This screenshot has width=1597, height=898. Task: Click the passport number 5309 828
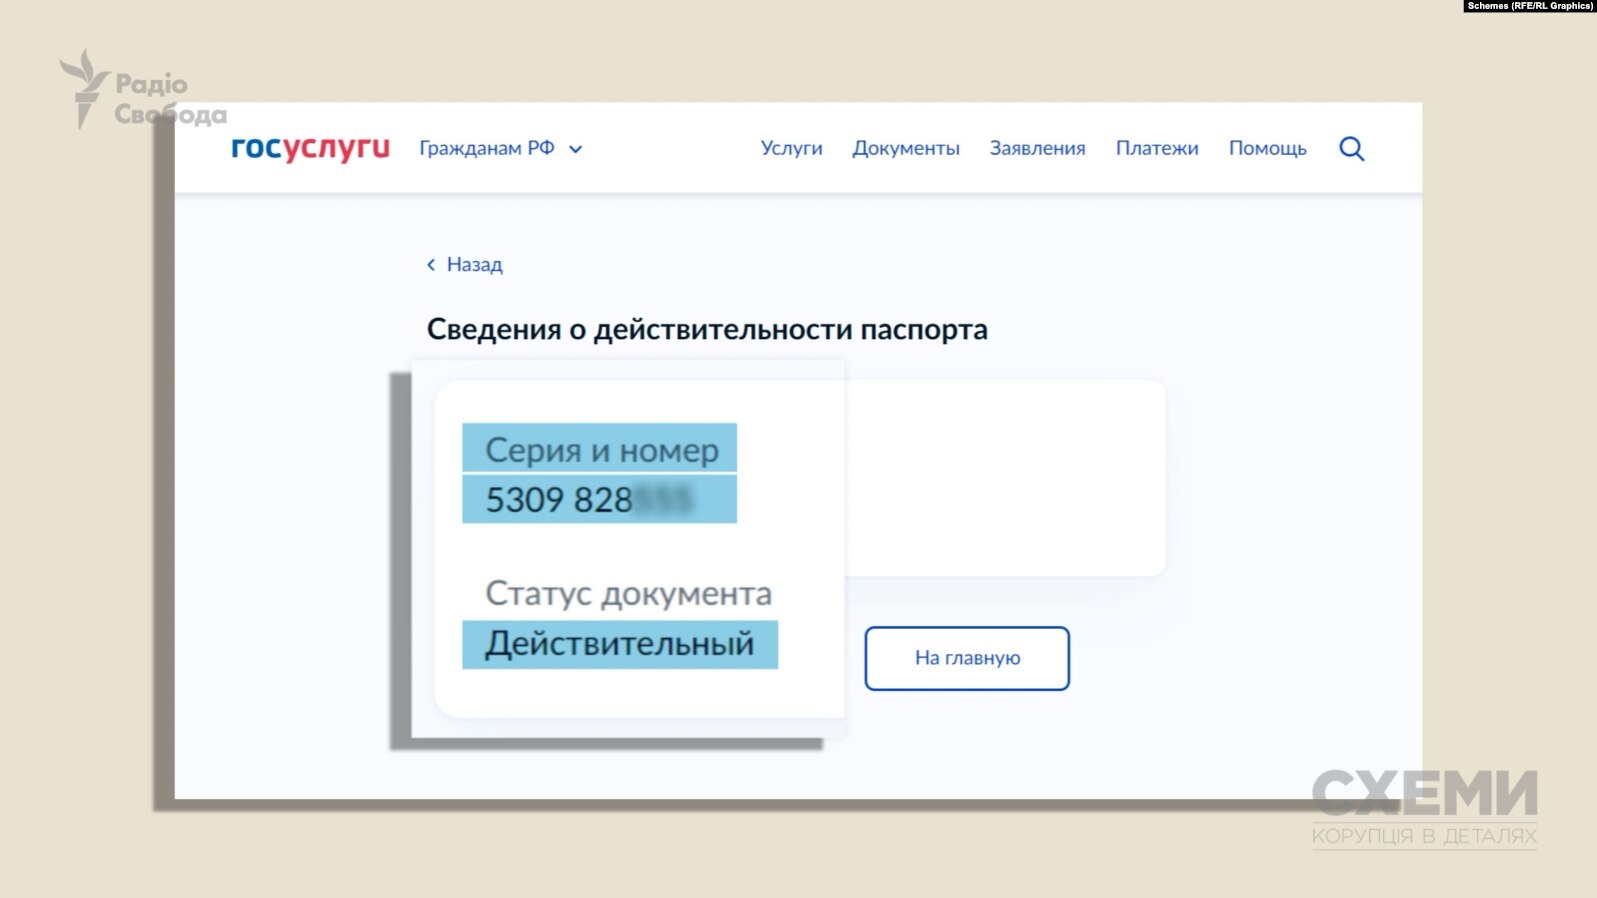[x=559, y=499]
